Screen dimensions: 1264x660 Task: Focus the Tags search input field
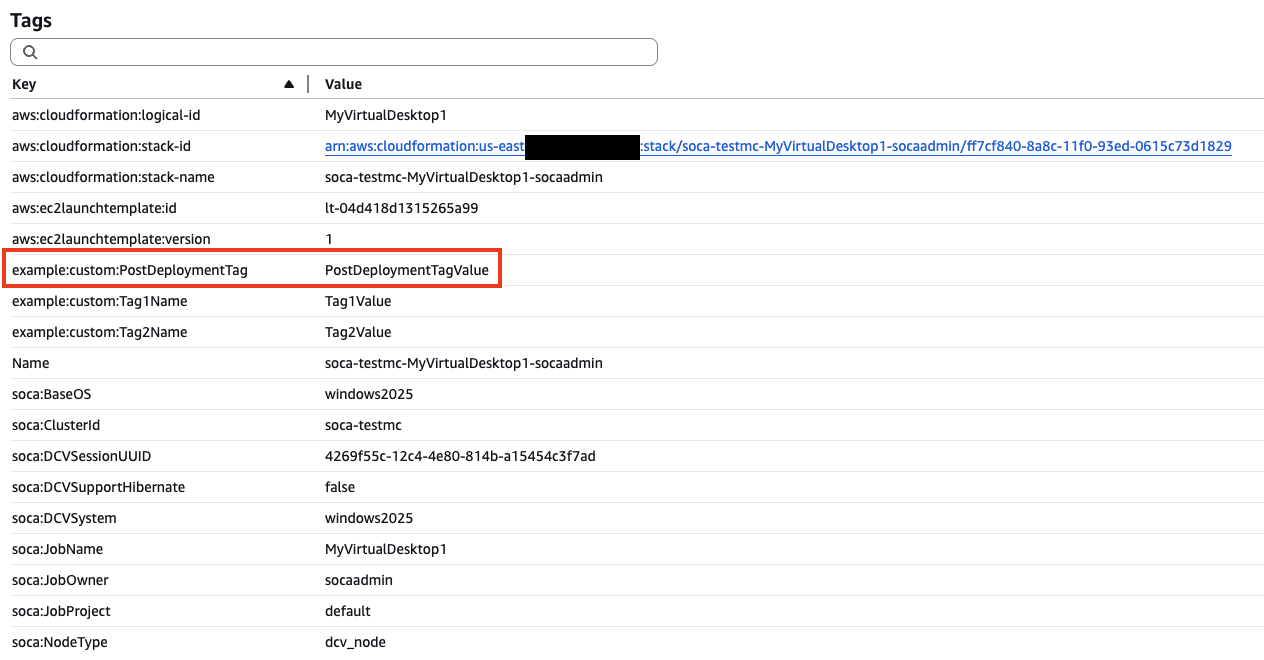pyautogui.click(x=340, y=52)
